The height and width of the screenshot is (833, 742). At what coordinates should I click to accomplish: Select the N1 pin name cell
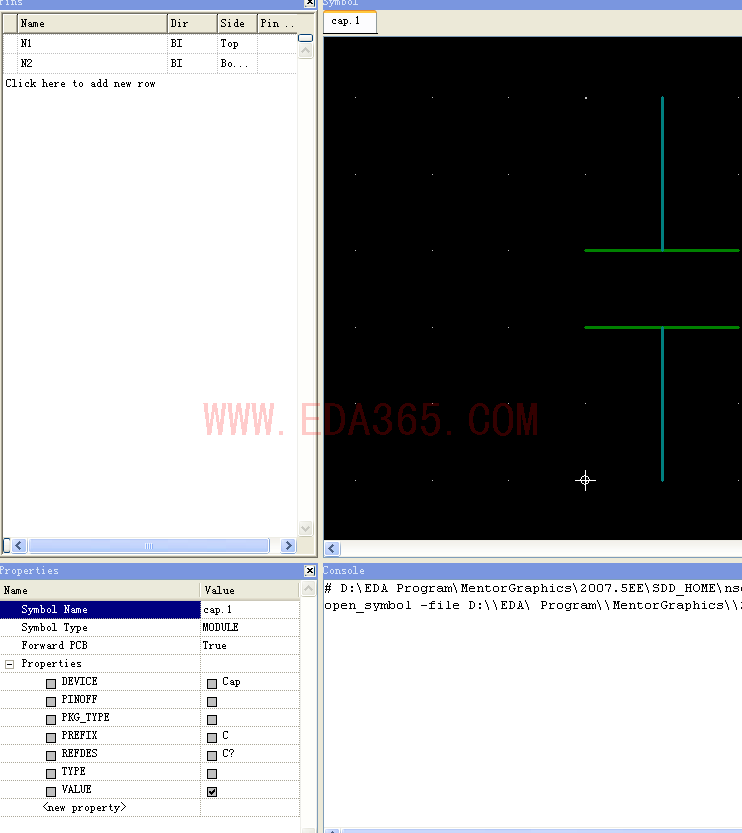pos(92,44)
